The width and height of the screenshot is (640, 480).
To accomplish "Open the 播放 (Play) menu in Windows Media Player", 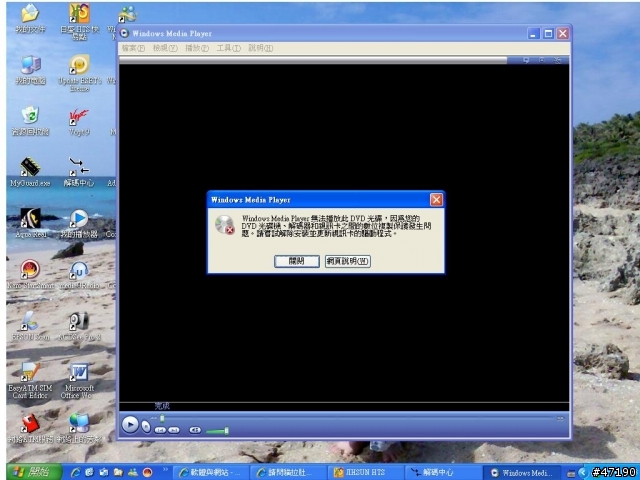I will [197, 48].
